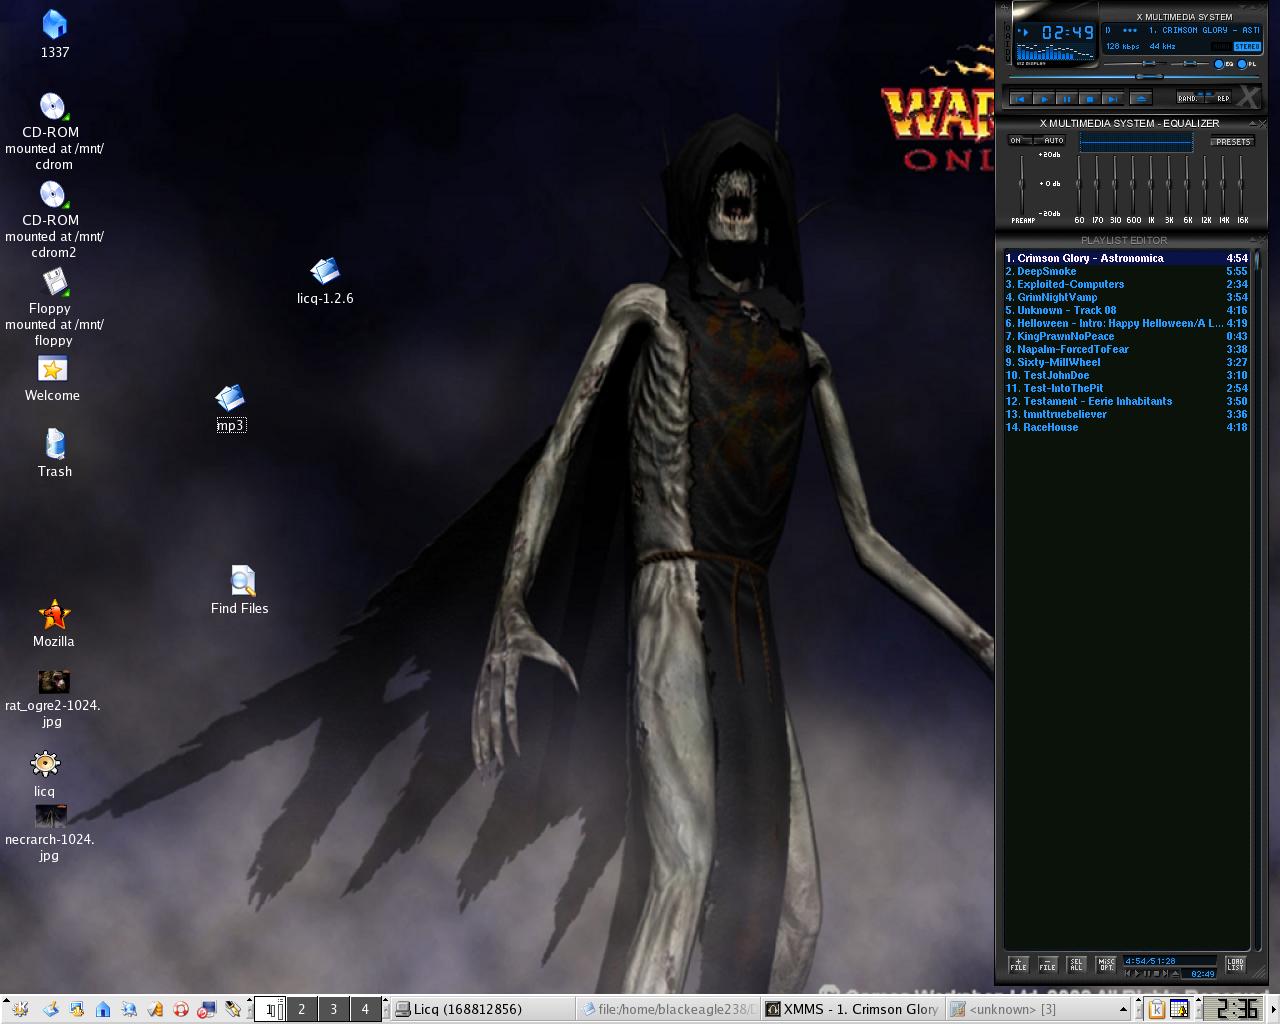Toggle equalizer AUTO button

[1050, 140]
